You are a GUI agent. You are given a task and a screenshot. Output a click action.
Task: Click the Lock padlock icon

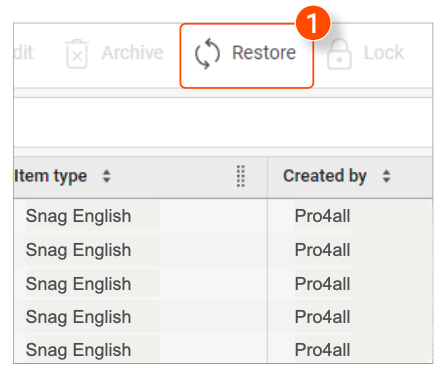pyautogui.click(x=339, y=54)
